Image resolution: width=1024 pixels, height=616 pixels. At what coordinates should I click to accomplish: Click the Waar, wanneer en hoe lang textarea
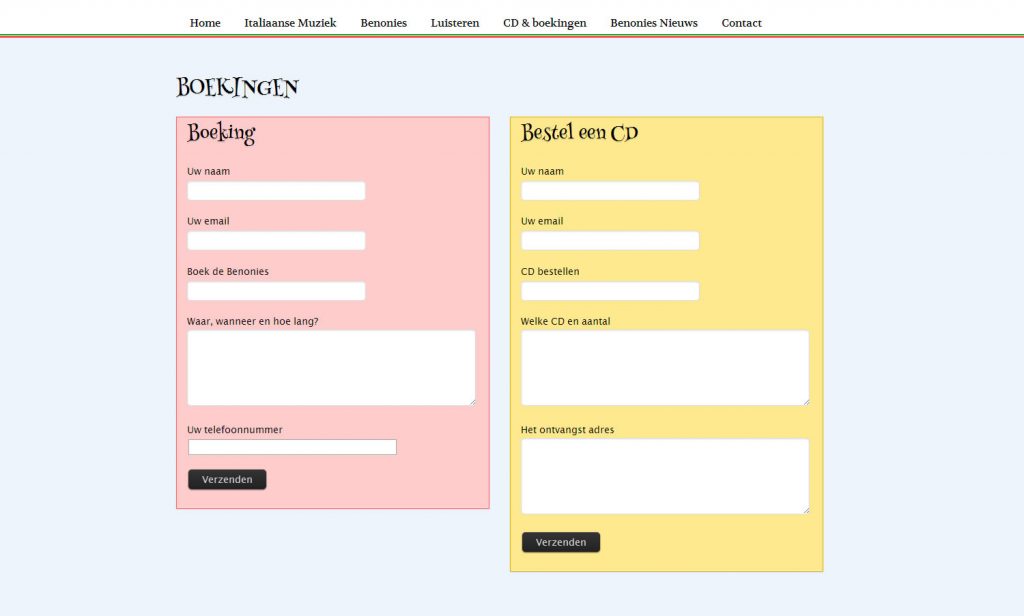(x=331, y=368)
